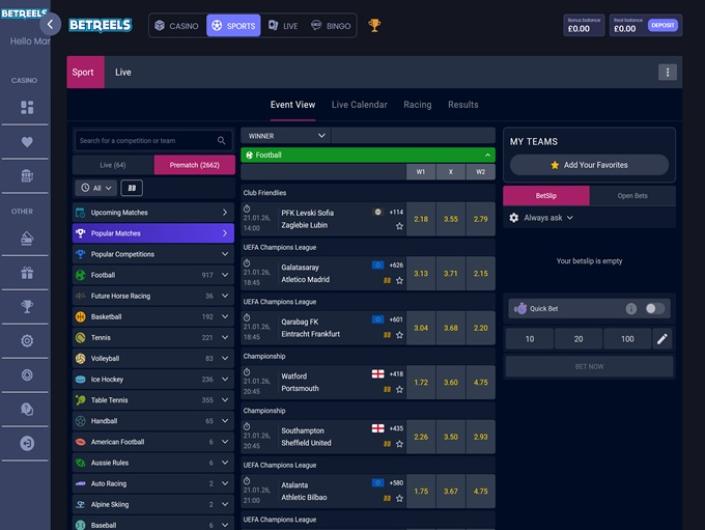The width and height of the screenshot is (705, 530).
Task: Open the WINNER market dropdown
Action: 286,136
